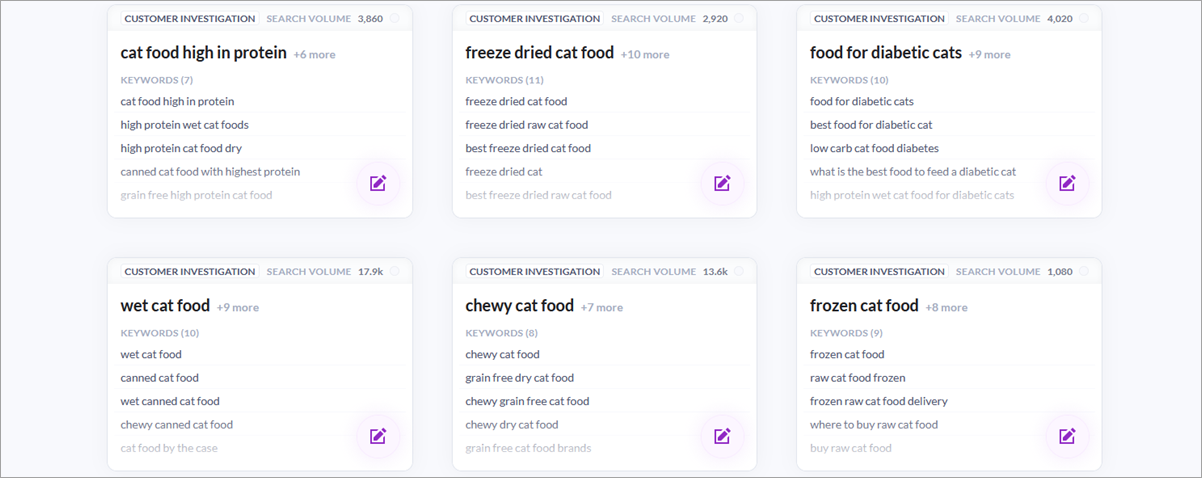Open editor for "food for diabetic cats" card
Viewport: 1202px width, 478px height.
pyautogui.click(x=1067, y=183)
